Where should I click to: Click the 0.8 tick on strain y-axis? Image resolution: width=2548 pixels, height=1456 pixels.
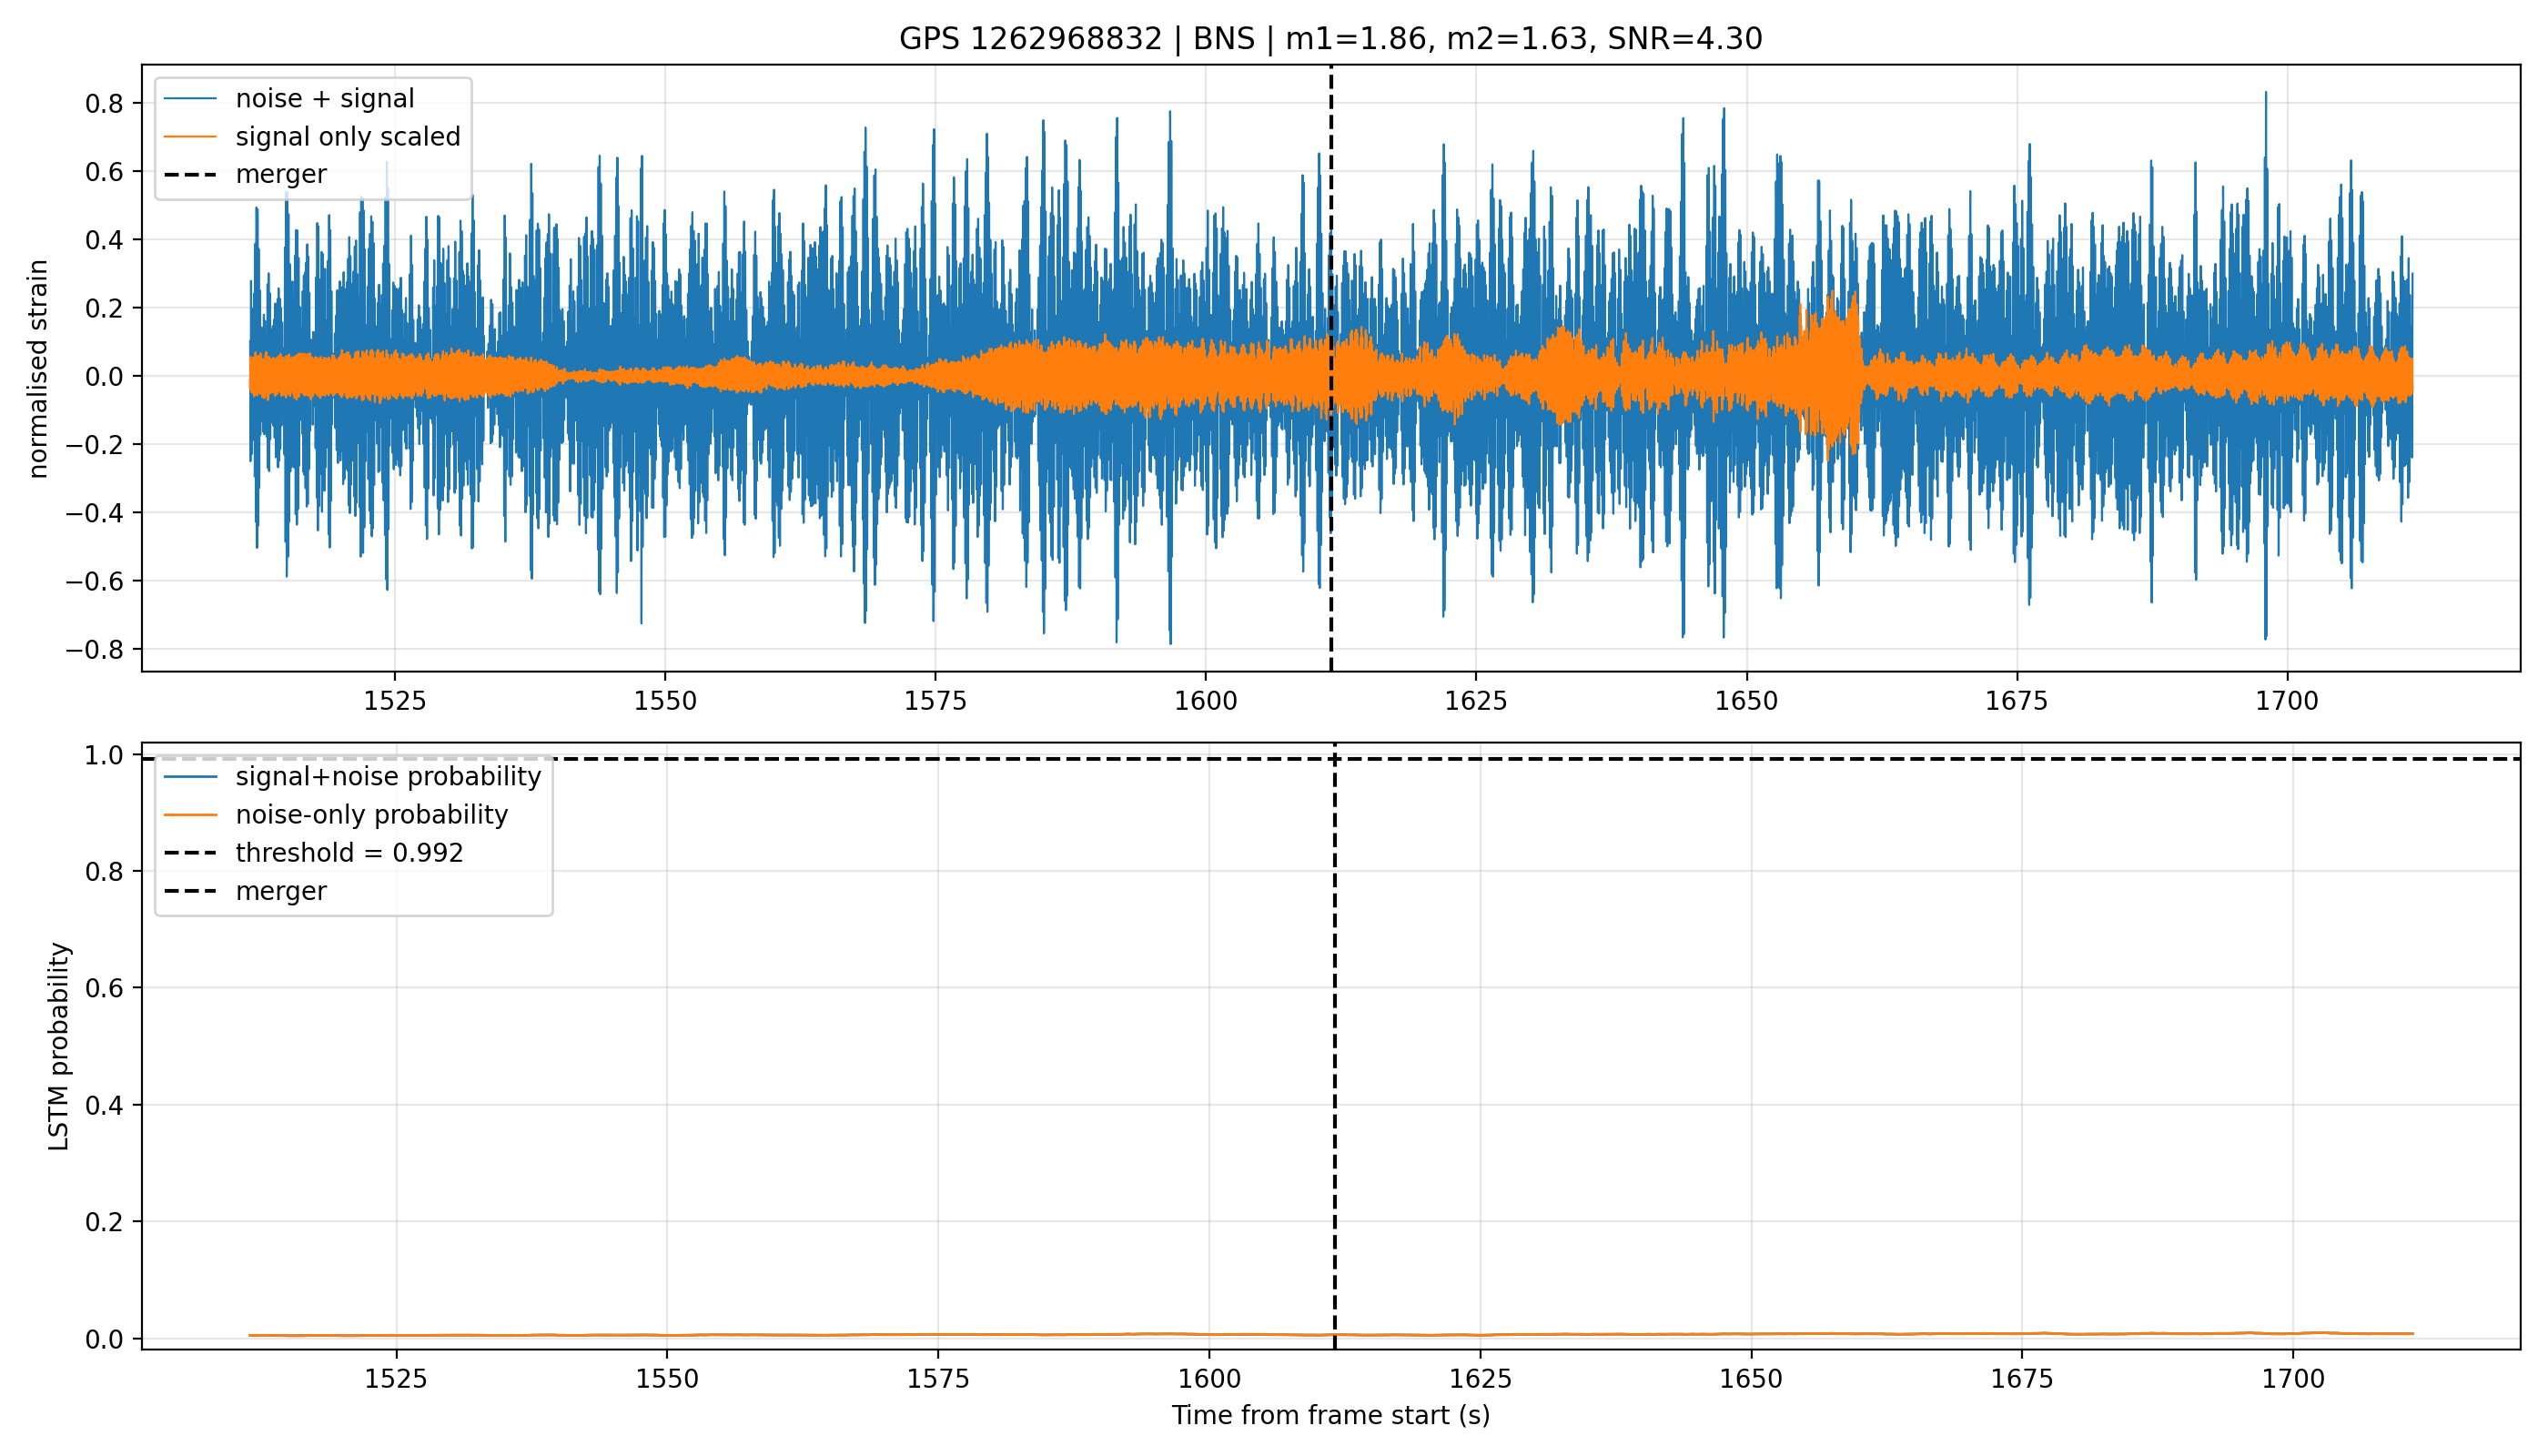coord(103,104)
